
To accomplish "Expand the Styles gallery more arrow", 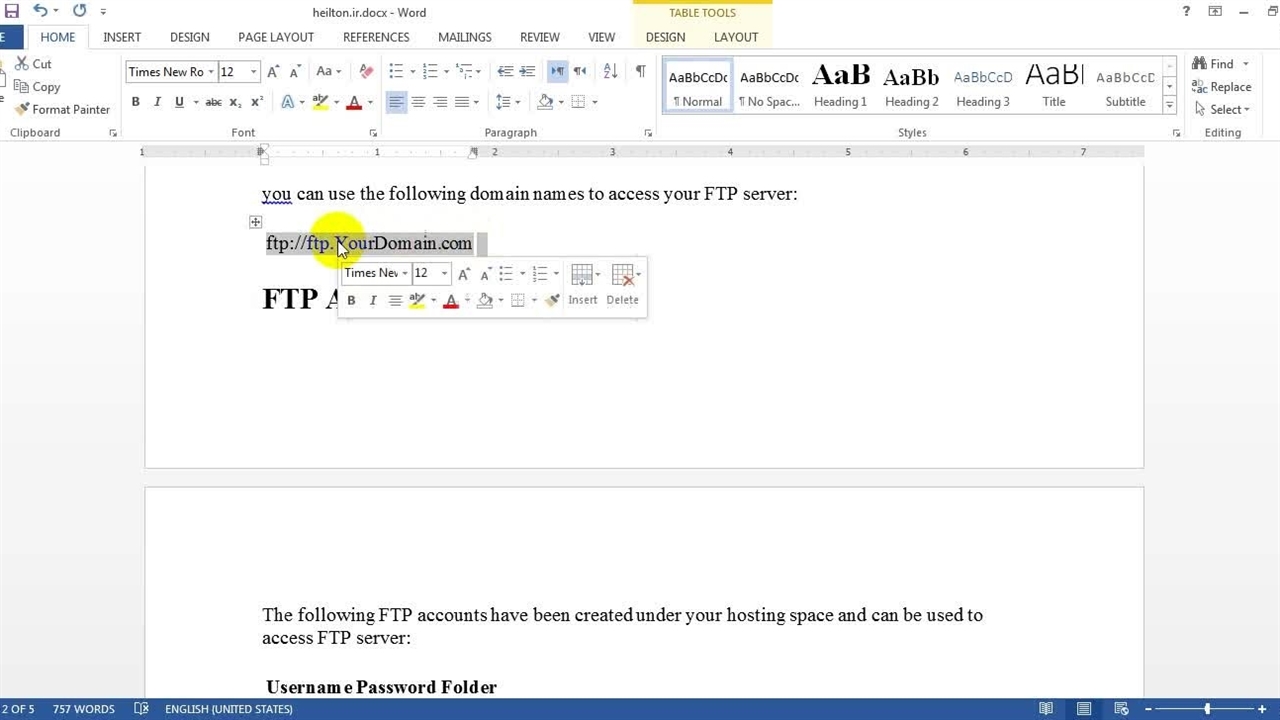I will (1169, 105).
